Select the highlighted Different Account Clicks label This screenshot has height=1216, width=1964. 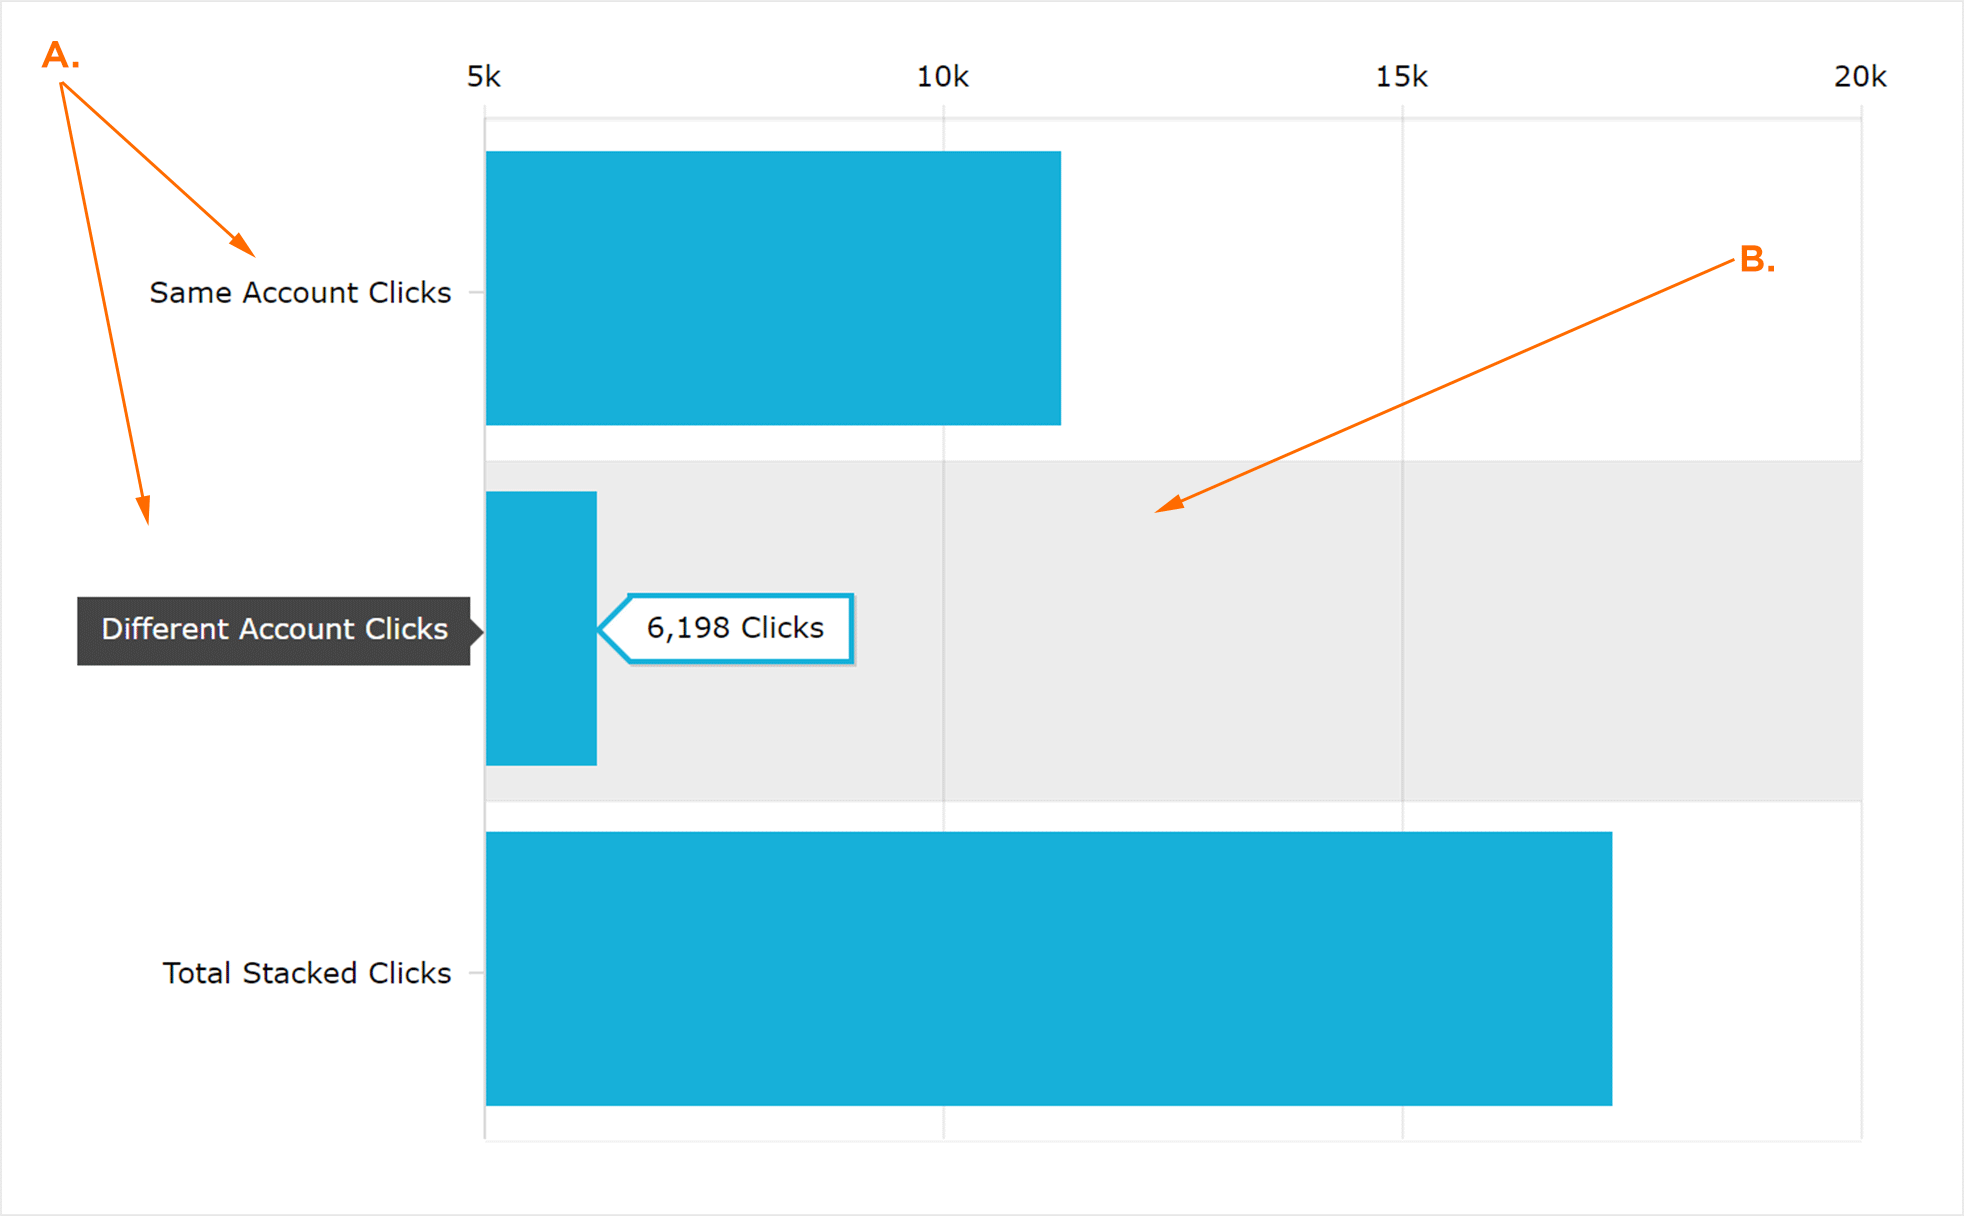click(x=273, y=630)
